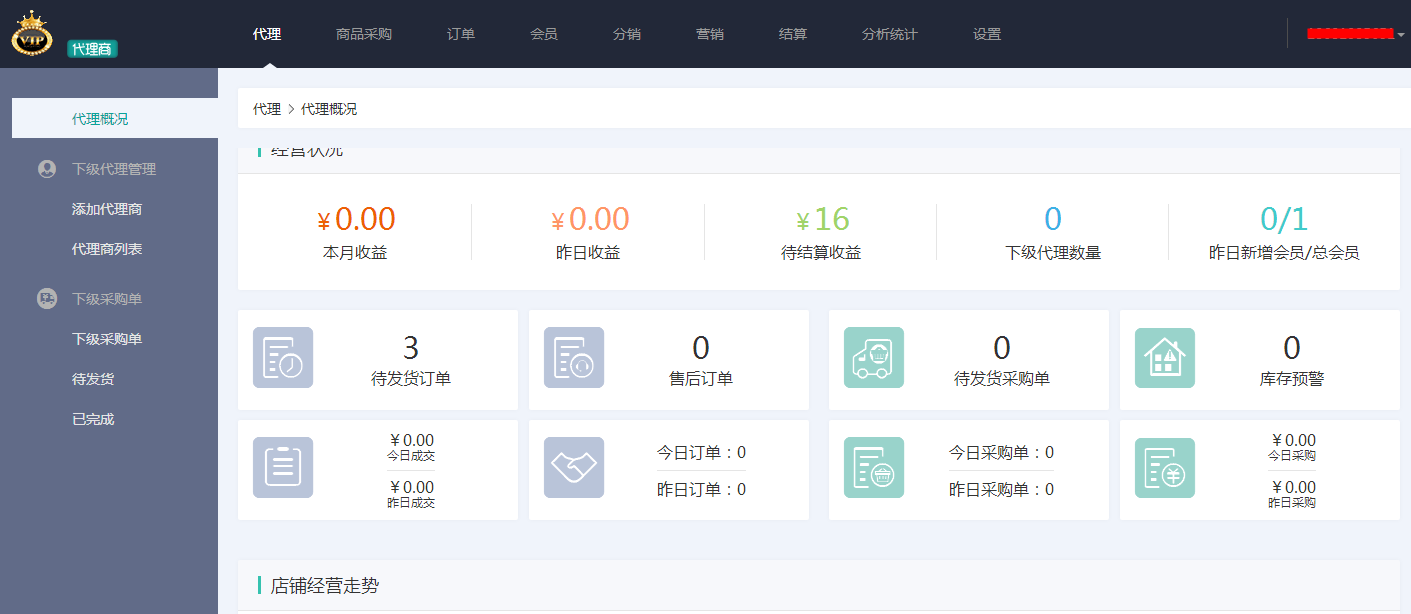
Task: Click the 售后订单 headset document icon
Action: (x=574, y=358)
